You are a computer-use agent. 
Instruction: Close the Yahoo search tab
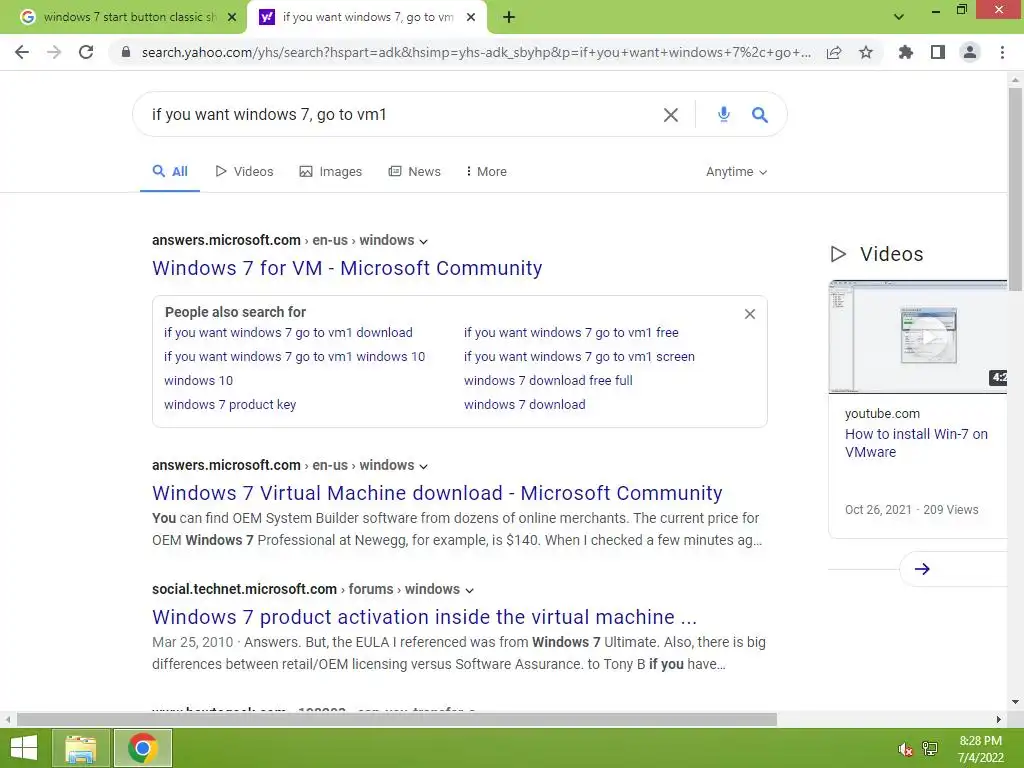[471, 18]
